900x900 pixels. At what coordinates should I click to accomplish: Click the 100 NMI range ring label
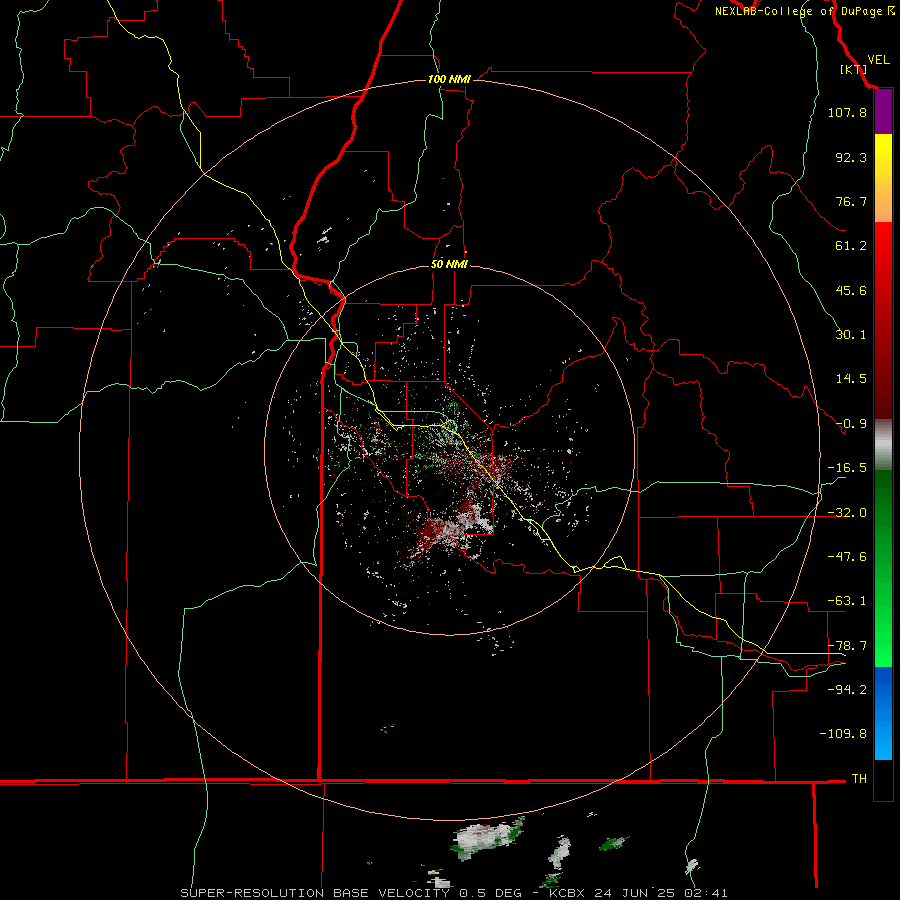point(449,79)
